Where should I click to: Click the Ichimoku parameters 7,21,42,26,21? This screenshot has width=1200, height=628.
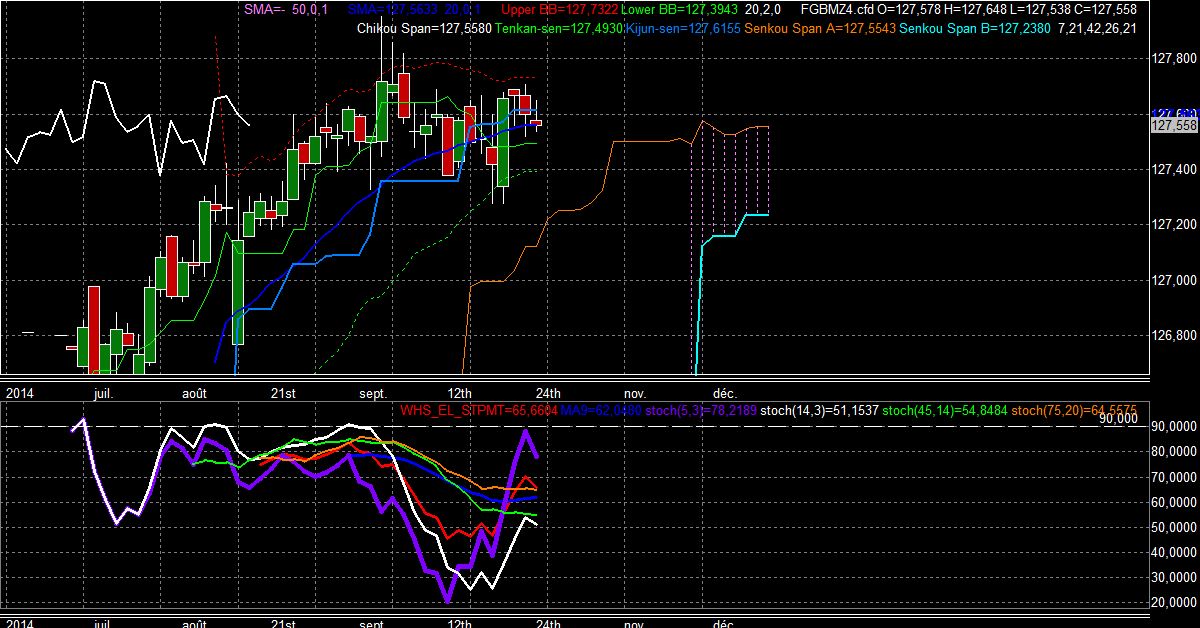pos(1096,28)
